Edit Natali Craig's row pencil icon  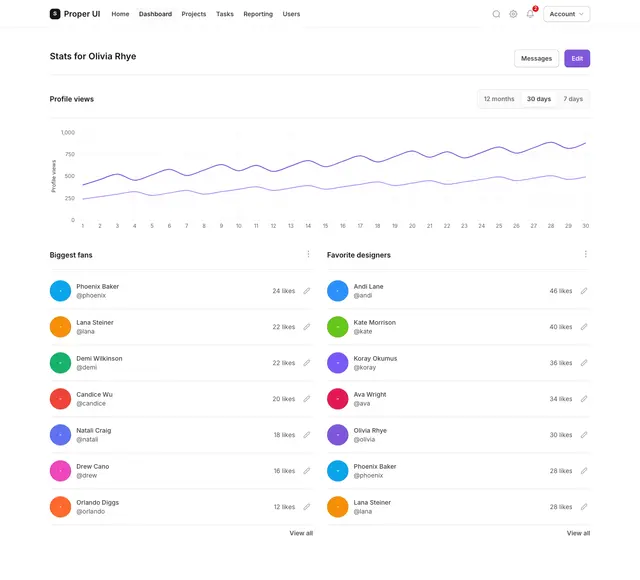307,435
